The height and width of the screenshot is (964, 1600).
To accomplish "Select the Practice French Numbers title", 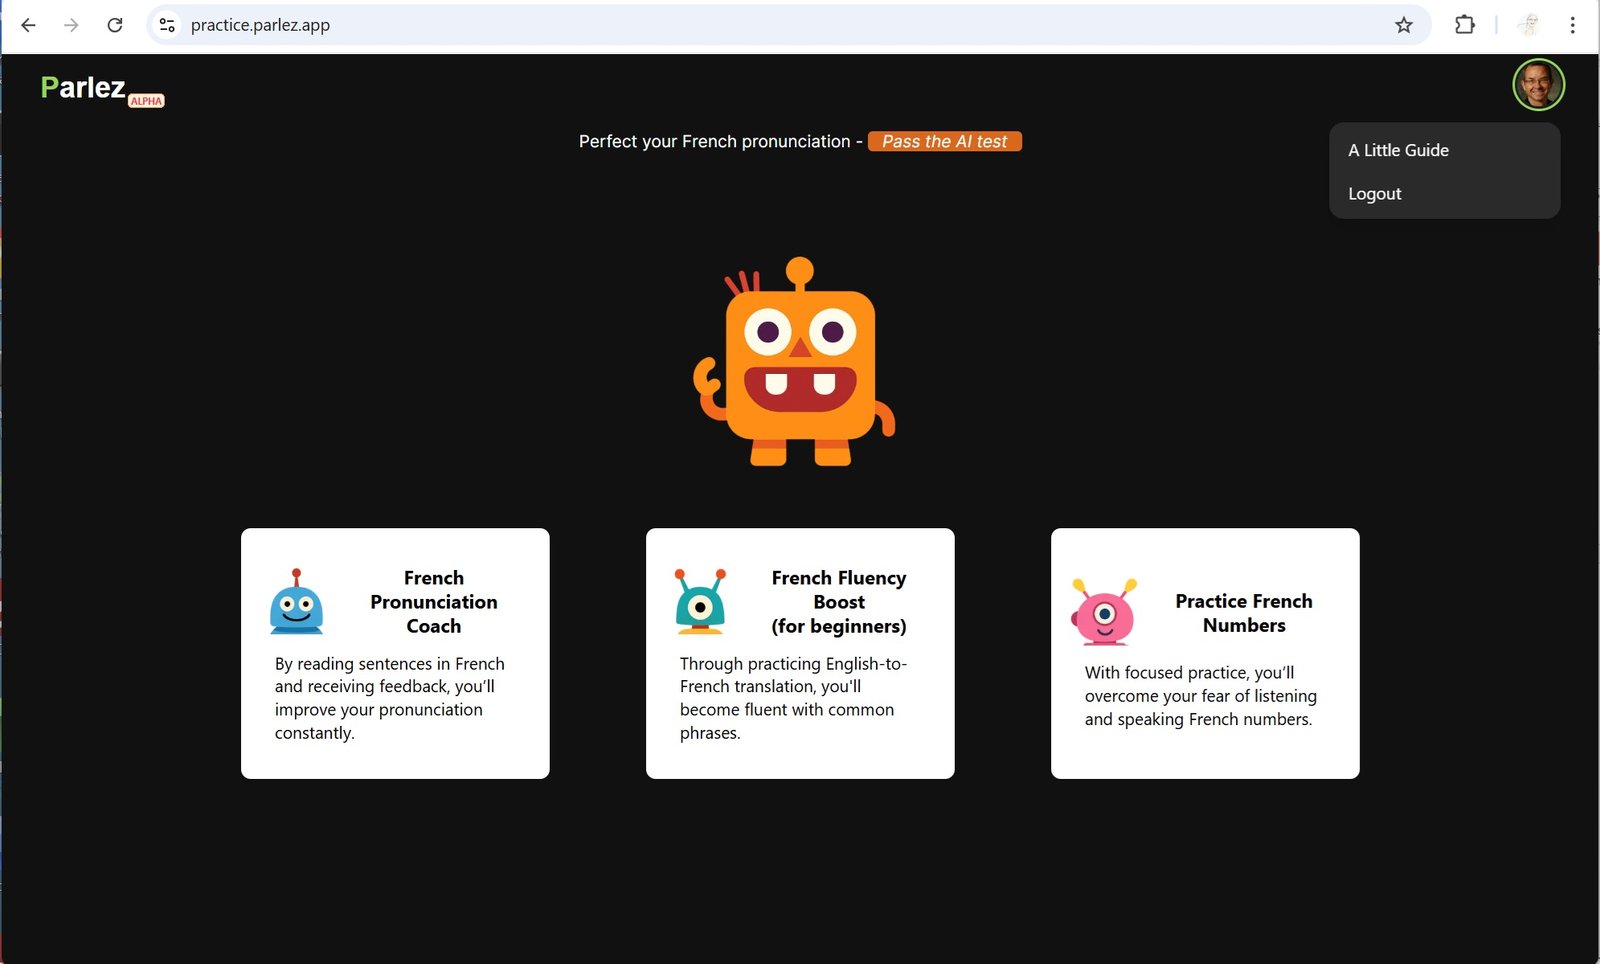I will [x=1243, y=613].
